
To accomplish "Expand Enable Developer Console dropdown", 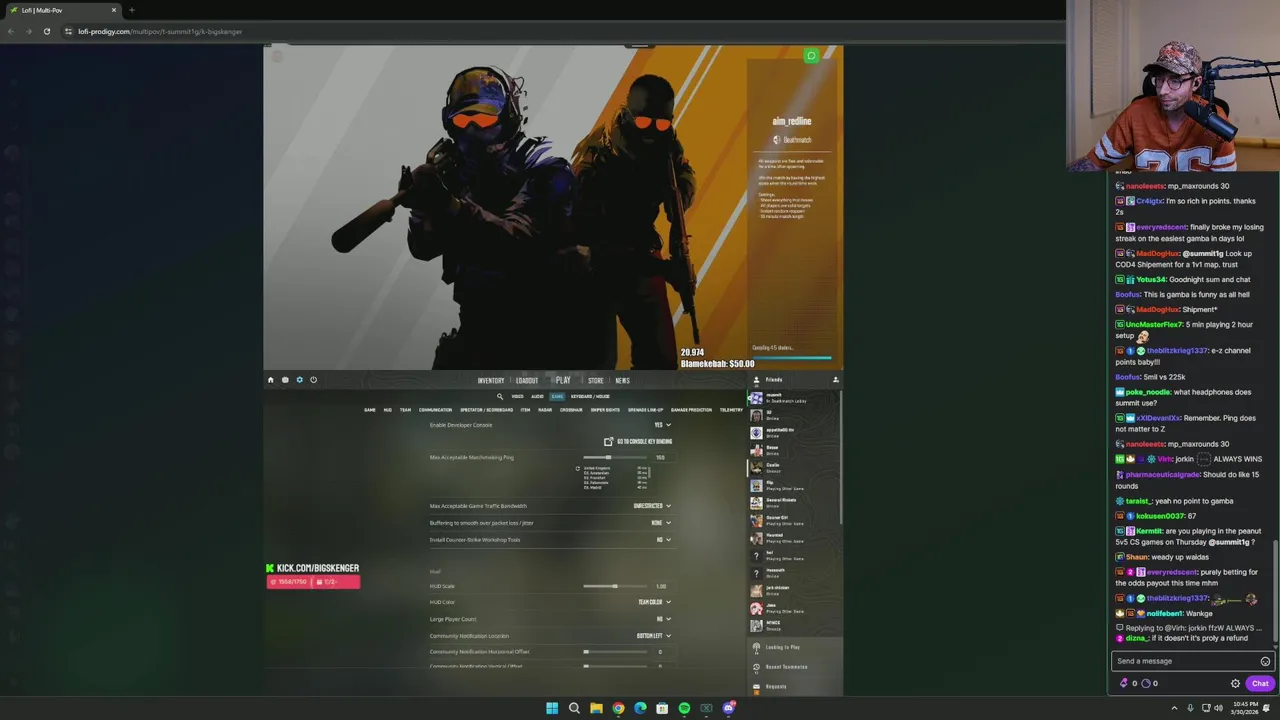I will click(x=662, y=425).
